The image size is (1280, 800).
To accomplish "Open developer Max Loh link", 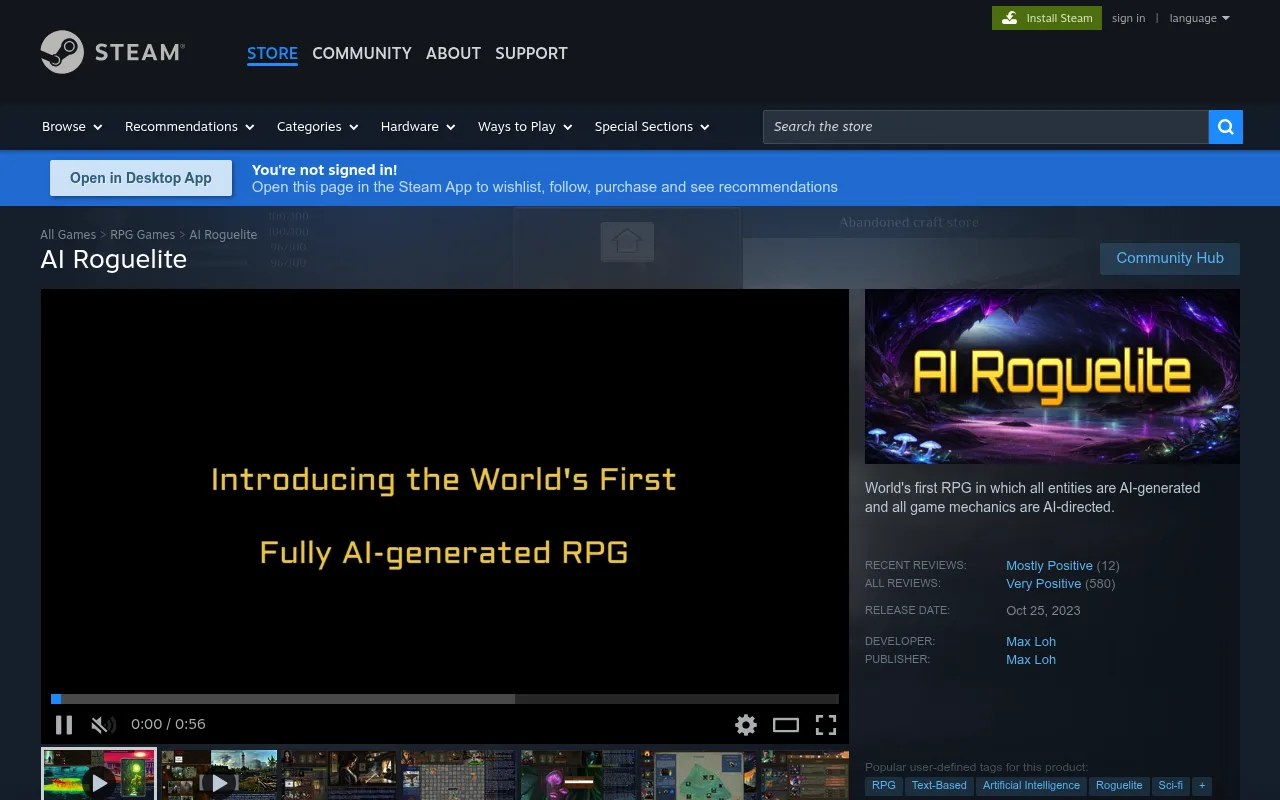I will (1031, 642).
